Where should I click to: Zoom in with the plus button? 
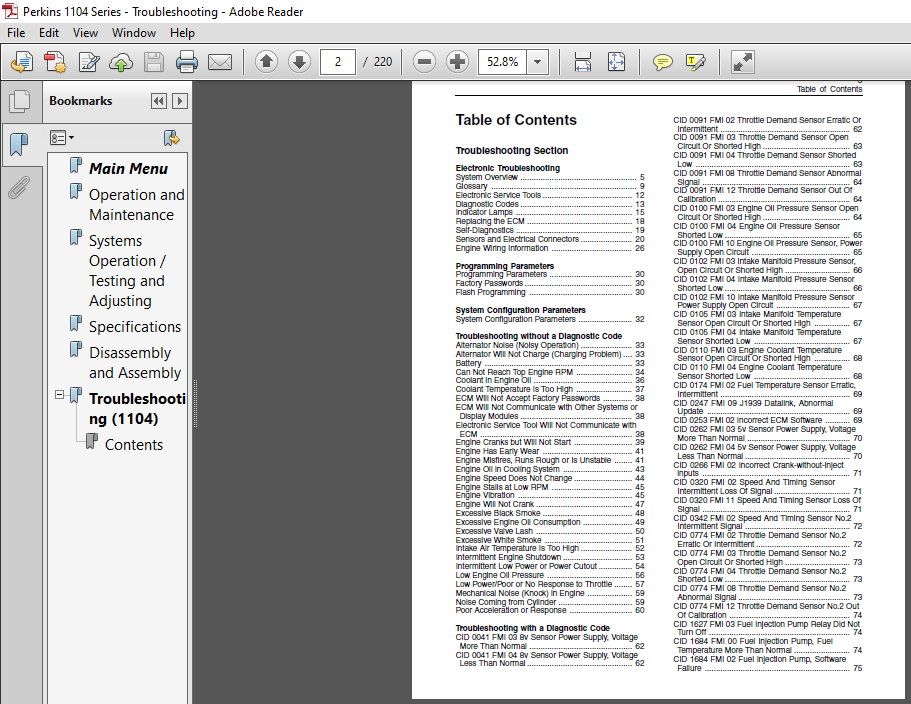point(458,62)
